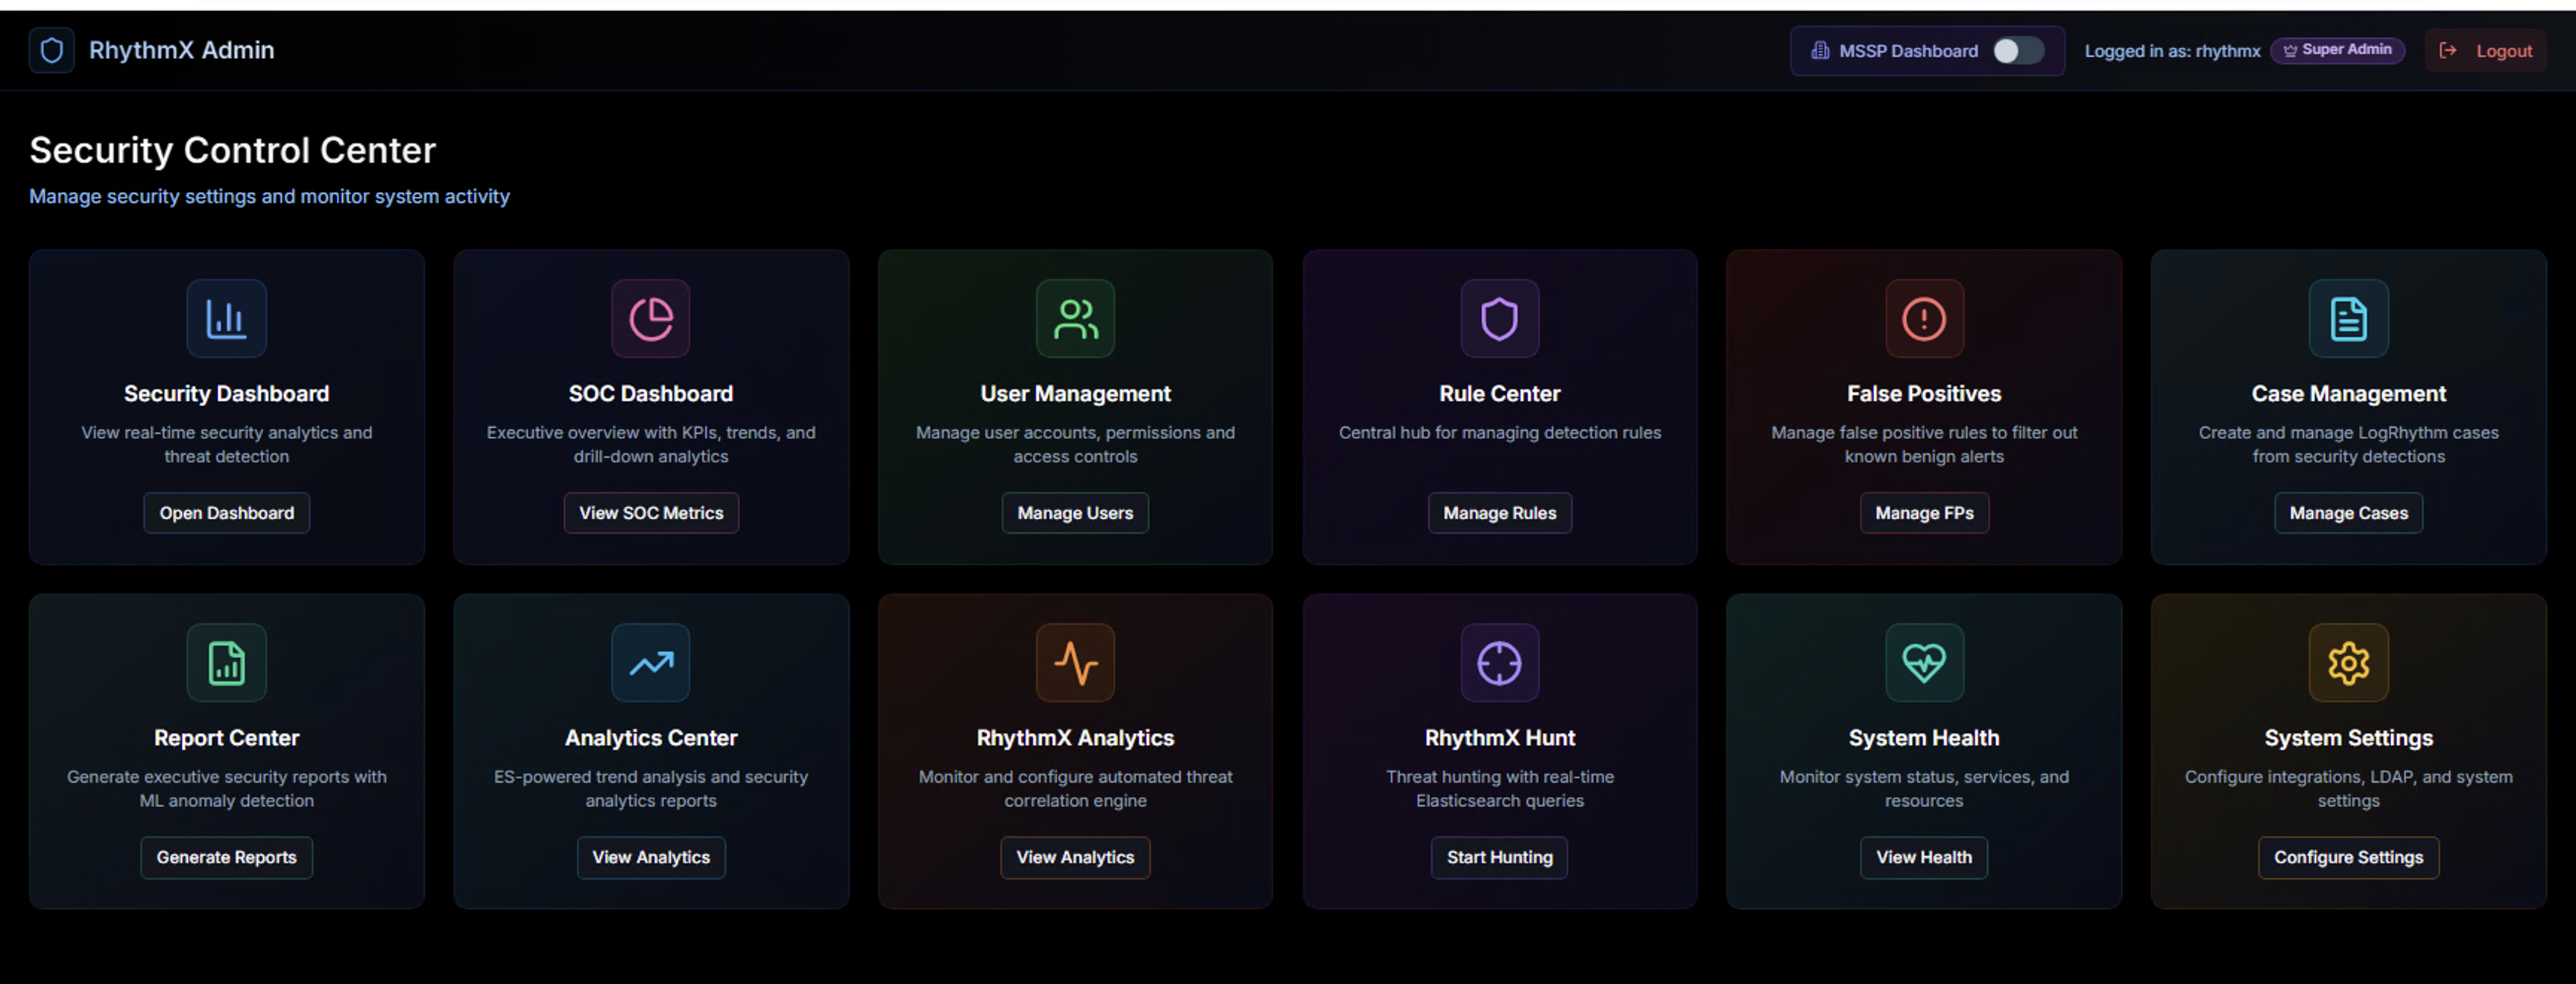
Task: Click the SOC Dashboard pie chart icon
Action: [x=650, y=319]
